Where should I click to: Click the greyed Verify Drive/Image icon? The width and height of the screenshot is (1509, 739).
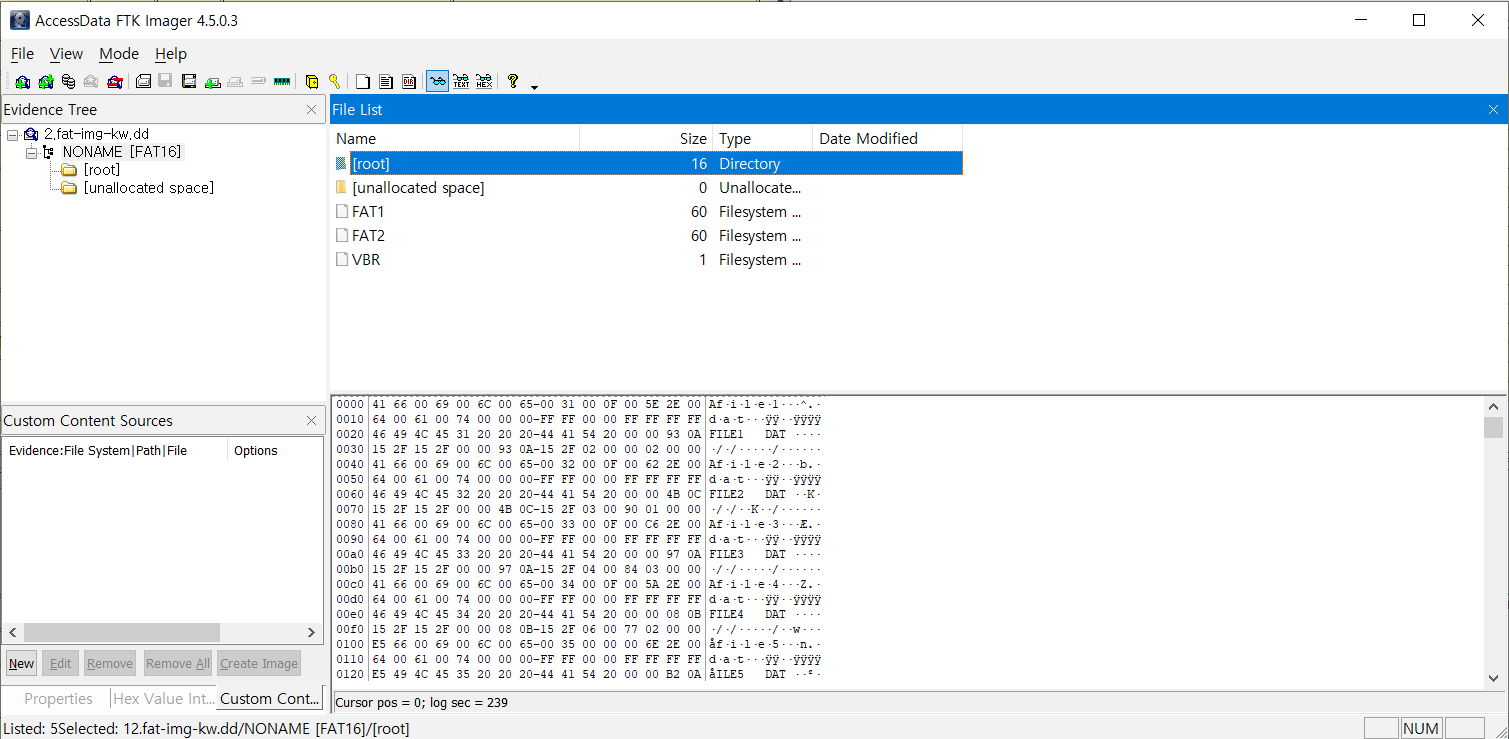258,82
